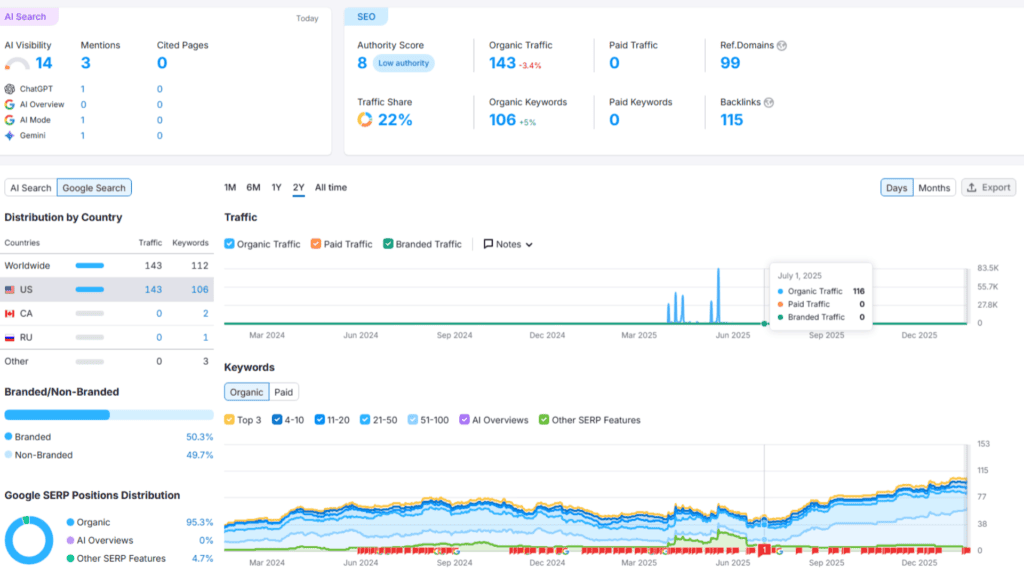Click the Export button

(x=987, y=187)
